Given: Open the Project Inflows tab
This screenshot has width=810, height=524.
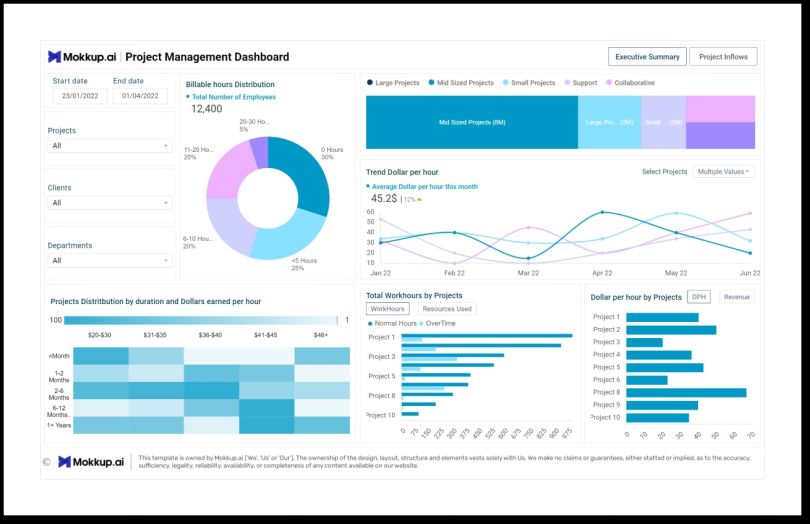Looking at the screenshot, I should click(x=723, y=57).
